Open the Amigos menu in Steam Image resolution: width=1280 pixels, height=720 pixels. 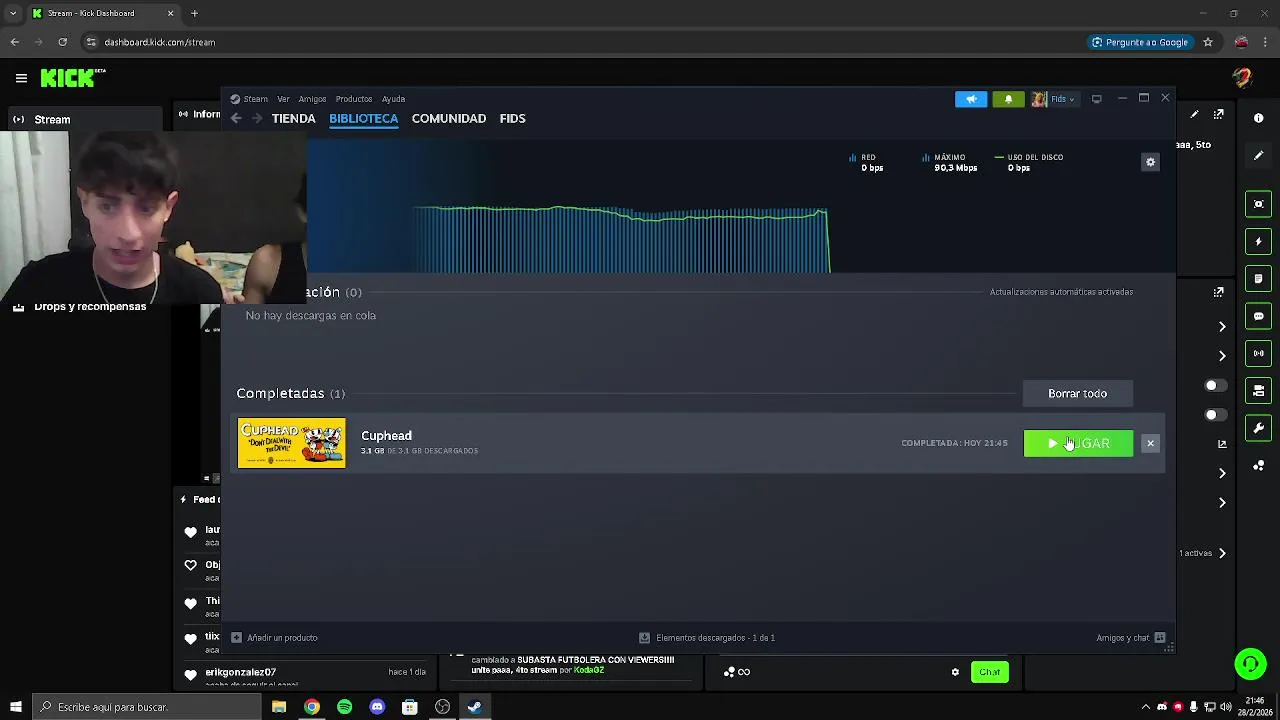pyautogui.click(x=312, y=99)
